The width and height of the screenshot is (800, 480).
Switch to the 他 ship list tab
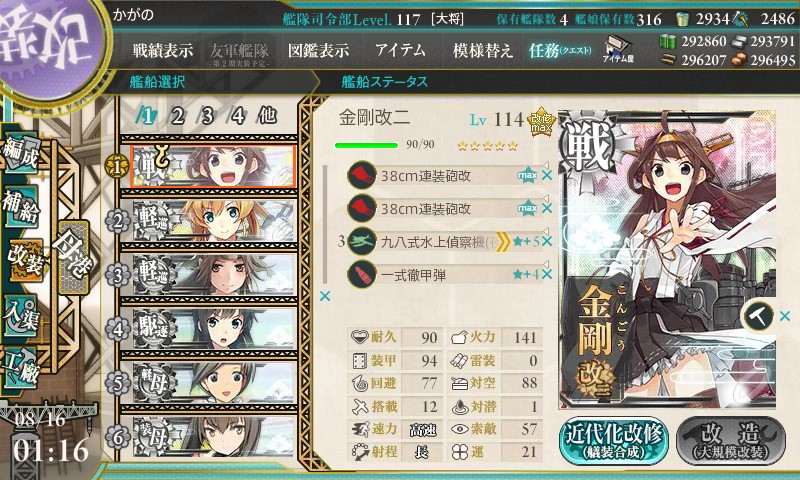(x=267, y=116)
